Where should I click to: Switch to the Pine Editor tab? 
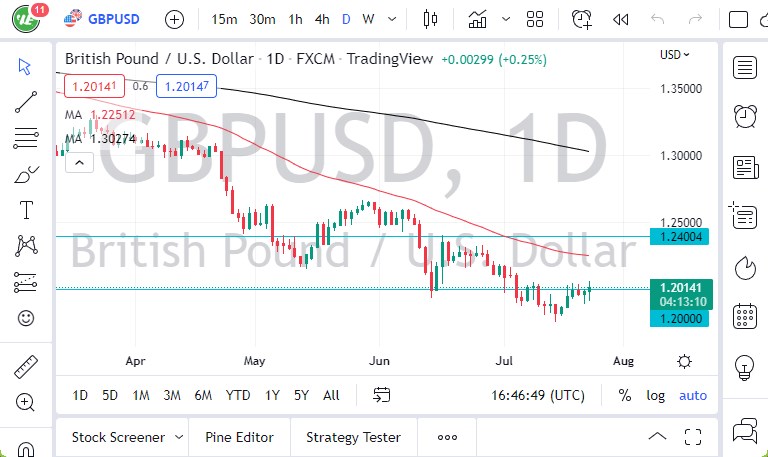point(239,437)
